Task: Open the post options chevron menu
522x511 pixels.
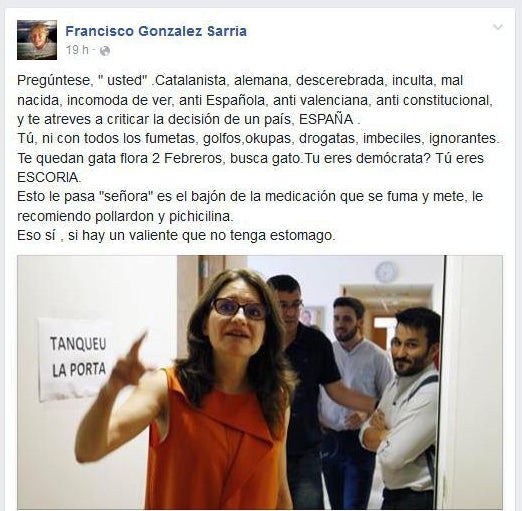Action: click(498, 27)
